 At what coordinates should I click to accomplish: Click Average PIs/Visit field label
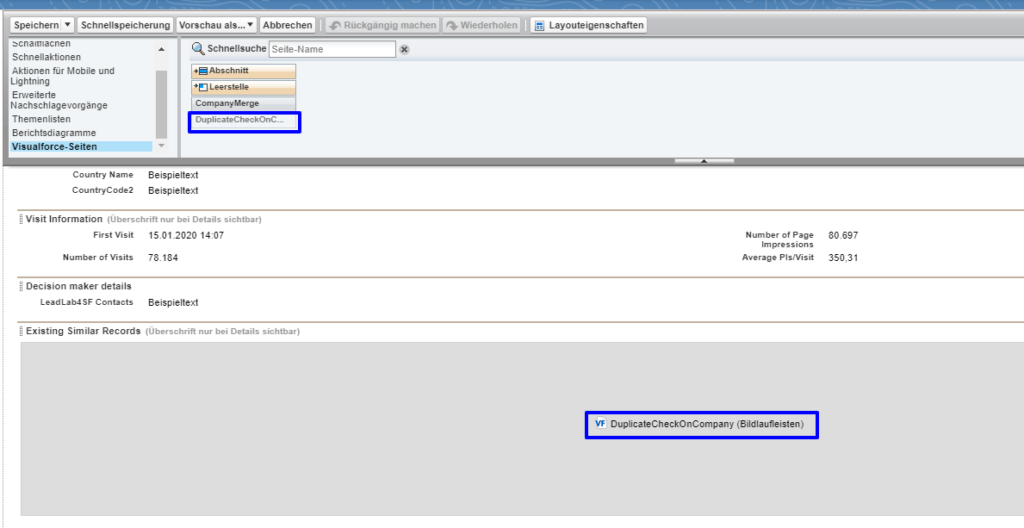tap(778, 257)
